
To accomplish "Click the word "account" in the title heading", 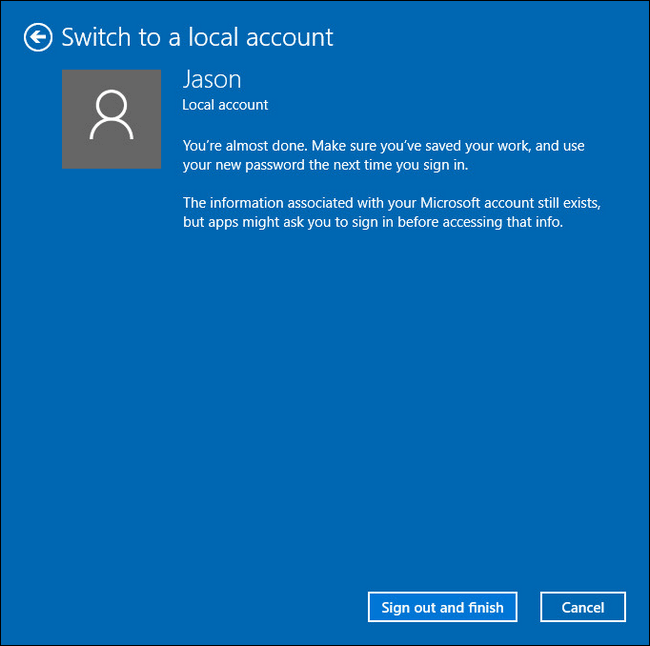I will click(x=290, y=38).
